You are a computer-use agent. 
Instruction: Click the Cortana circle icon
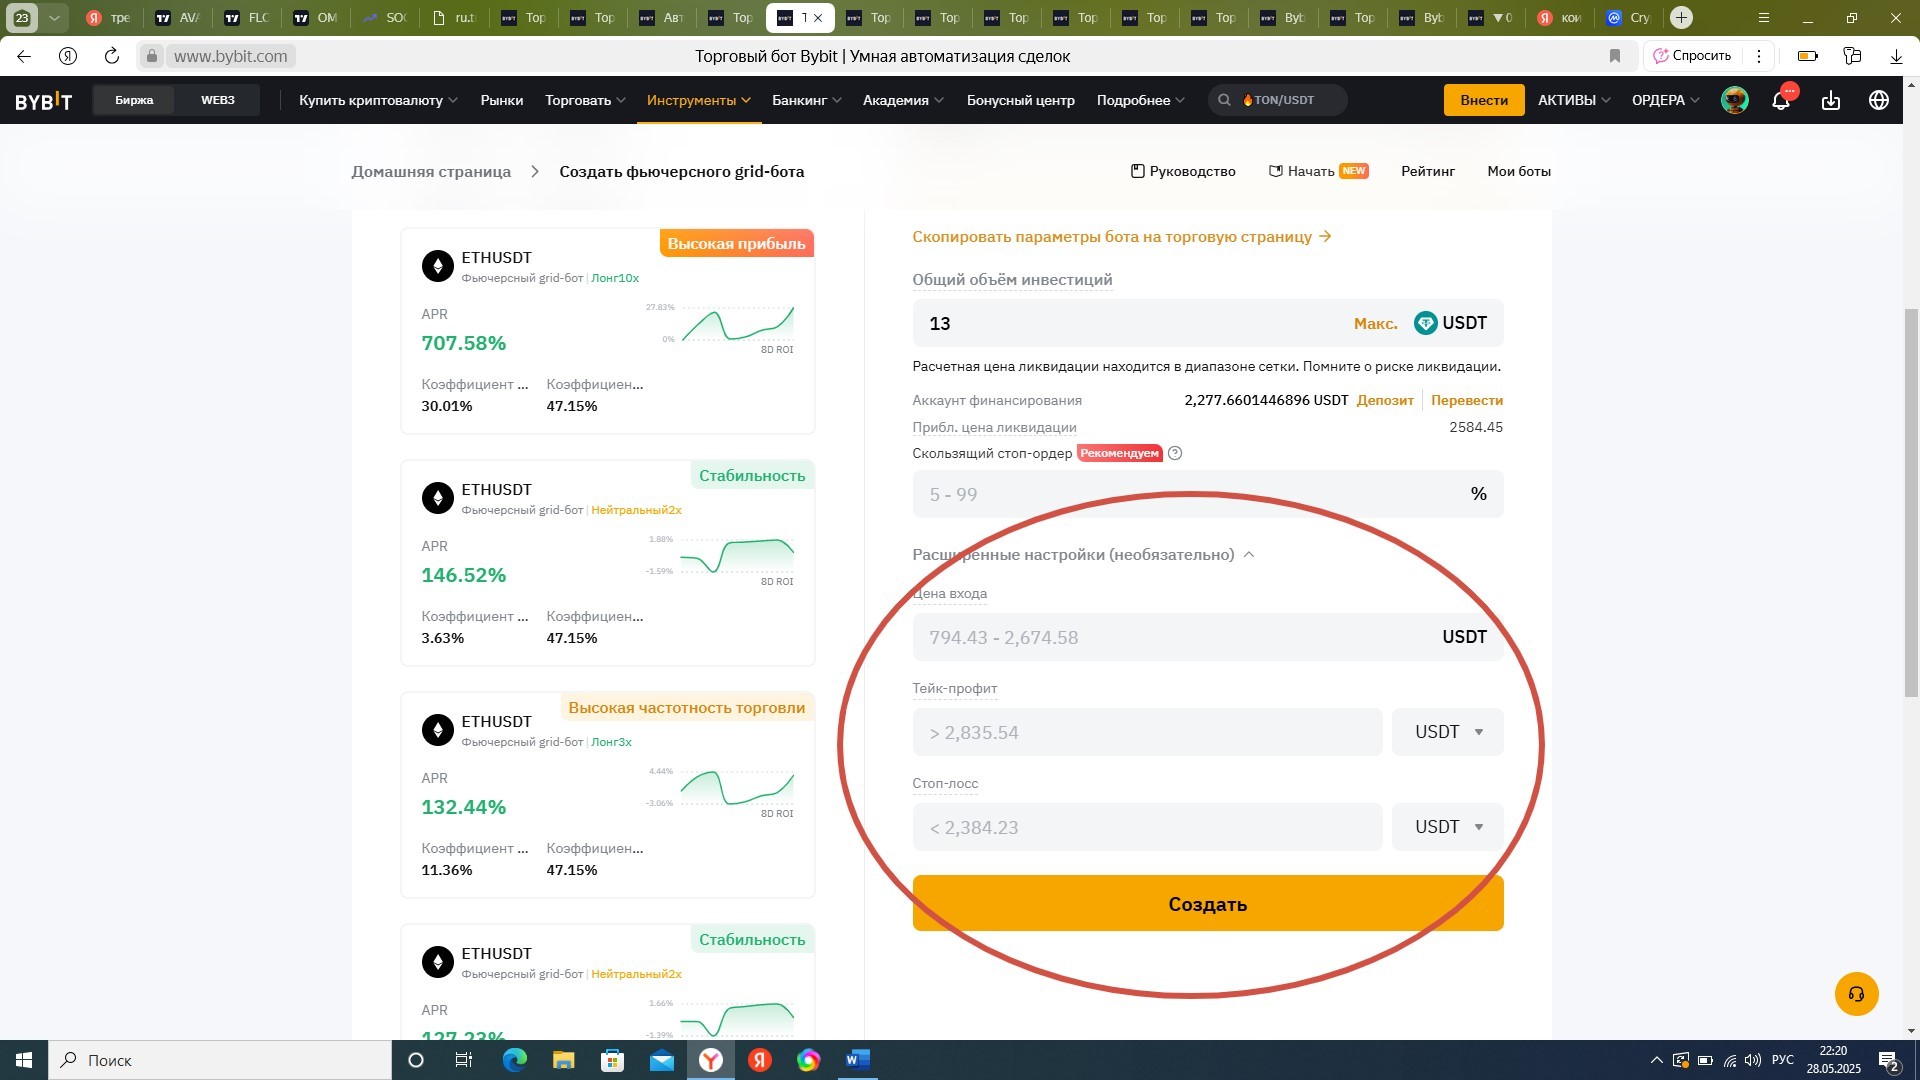pos(416,1060)
